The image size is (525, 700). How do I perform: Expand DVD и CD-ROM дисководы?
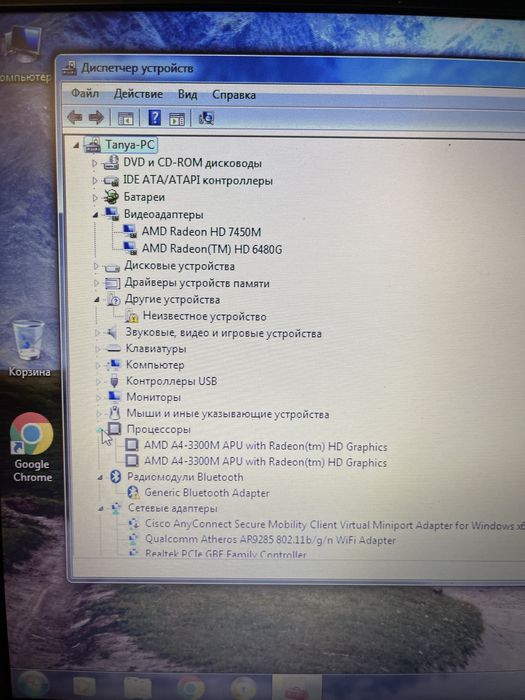click(94, 163)
